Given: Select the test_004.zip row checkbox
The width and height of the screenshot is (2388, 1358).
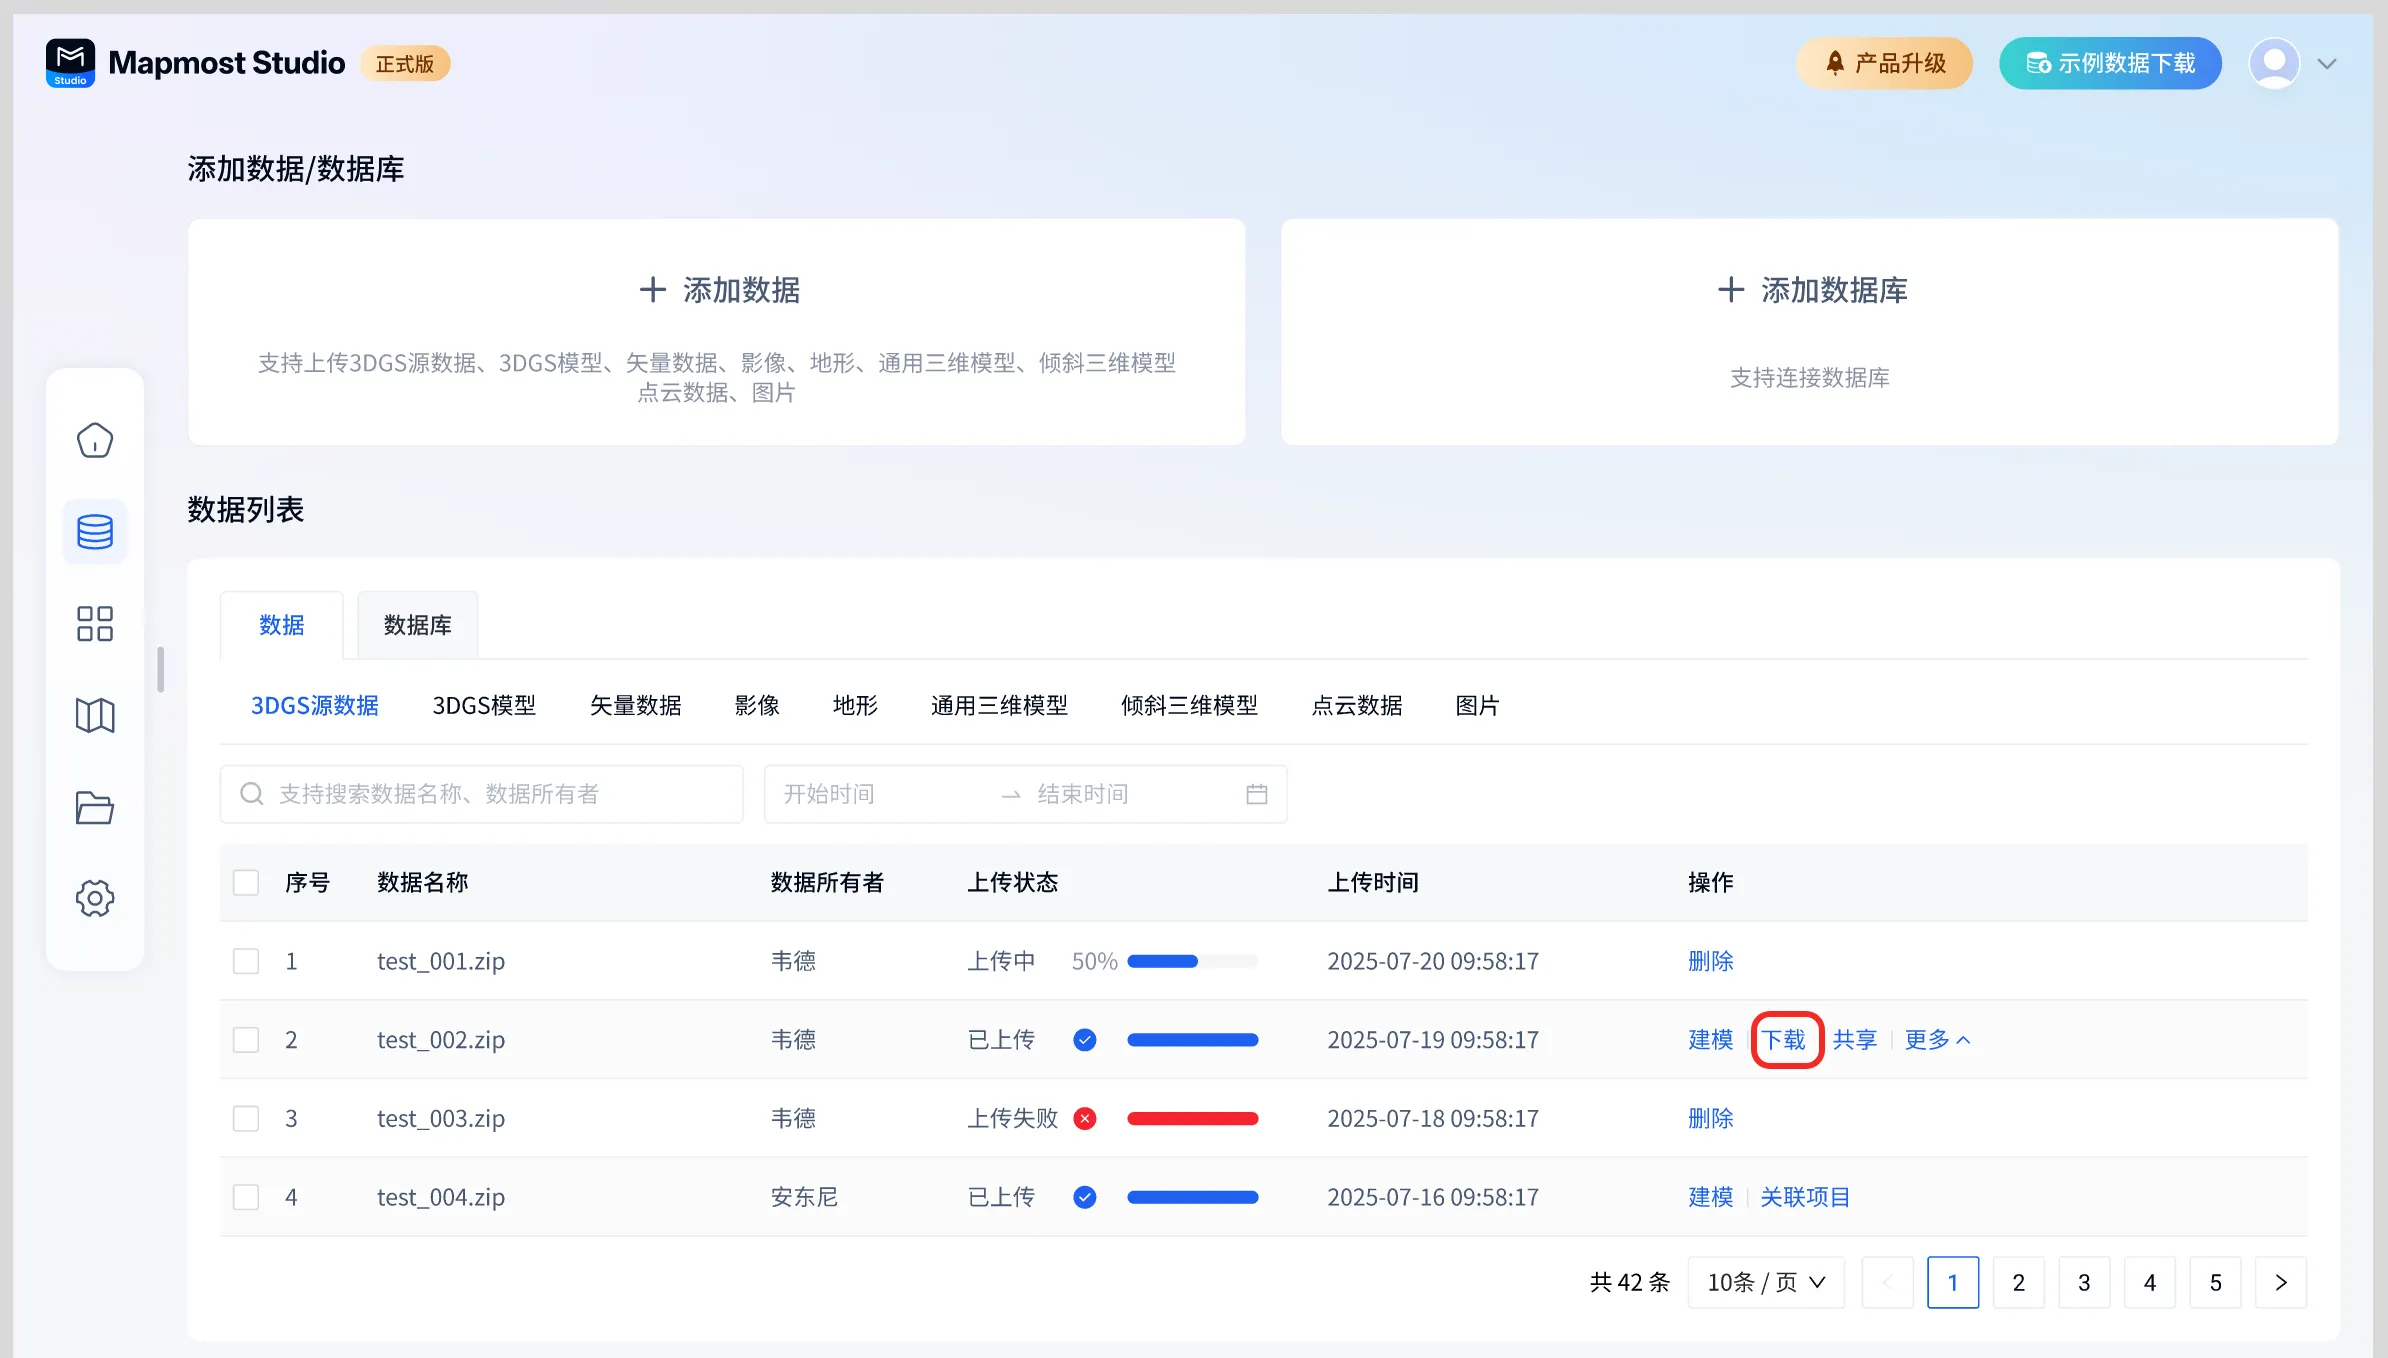Looking at the screenshot, I should (246, 1197).
